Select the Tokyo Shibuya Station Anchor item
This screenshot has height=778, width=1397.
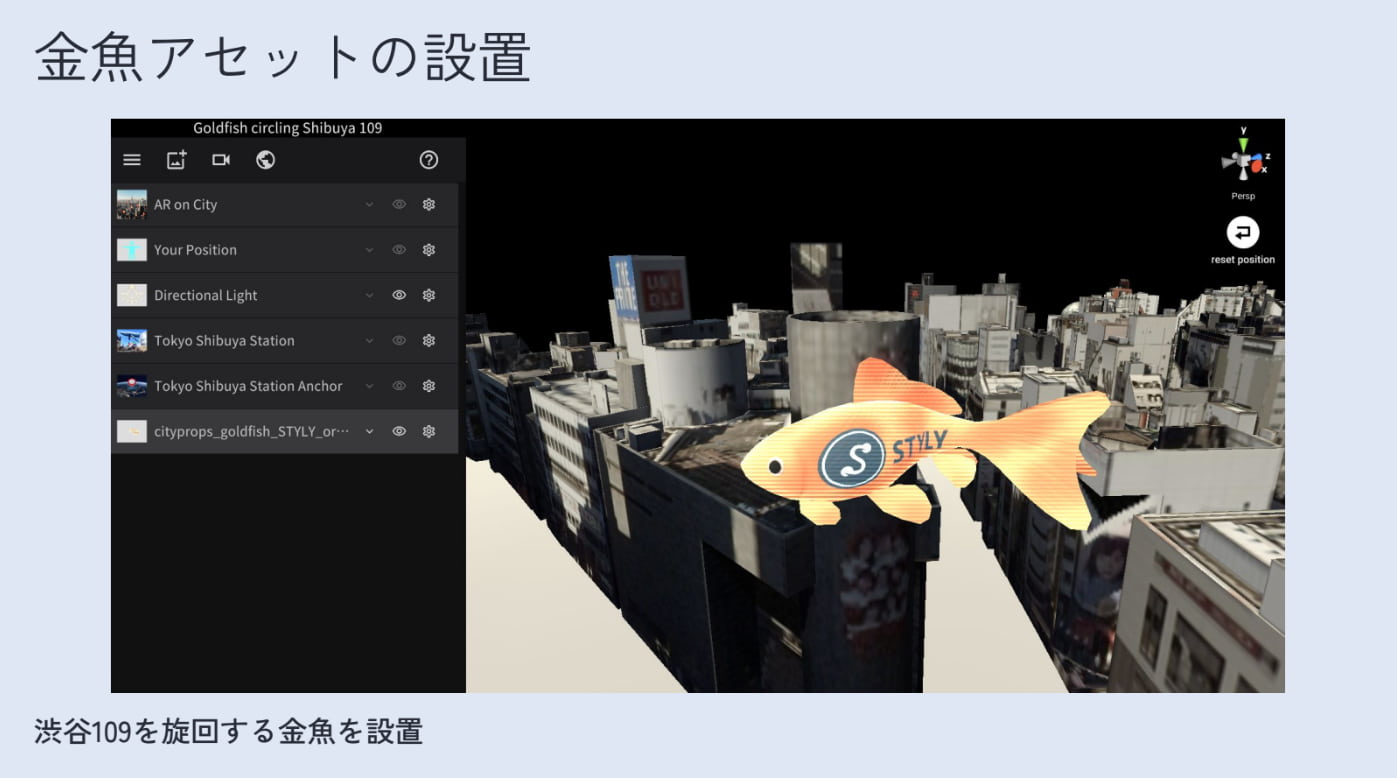285,386
